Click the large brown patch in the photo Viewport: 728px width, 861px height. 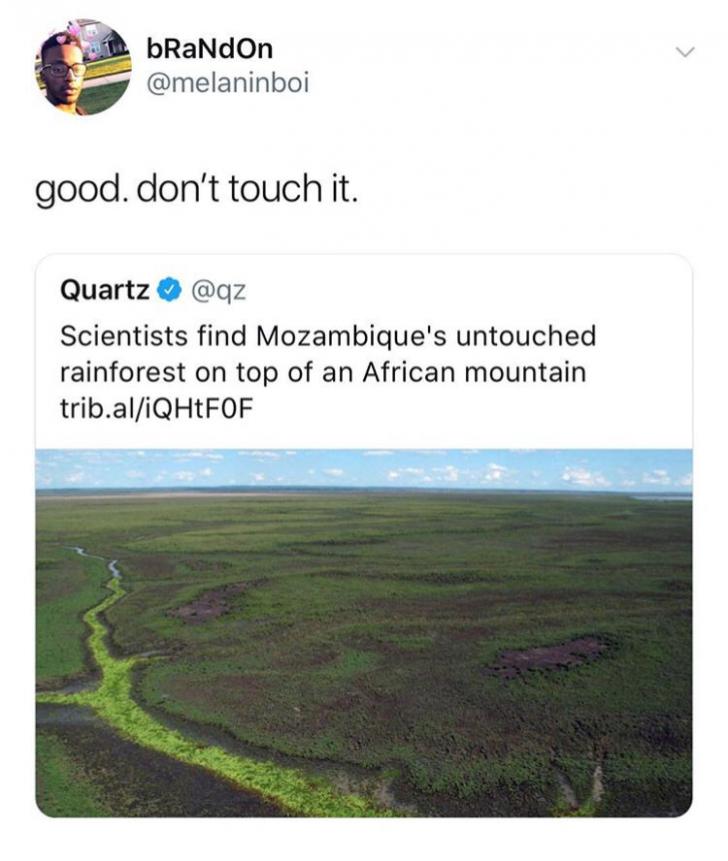549,657
